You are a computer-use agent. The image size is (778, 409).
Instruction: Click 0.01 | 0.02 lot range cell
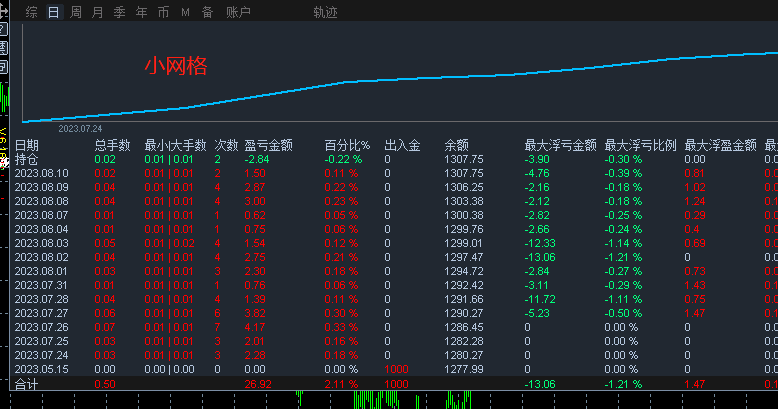(x=169, y=243)
